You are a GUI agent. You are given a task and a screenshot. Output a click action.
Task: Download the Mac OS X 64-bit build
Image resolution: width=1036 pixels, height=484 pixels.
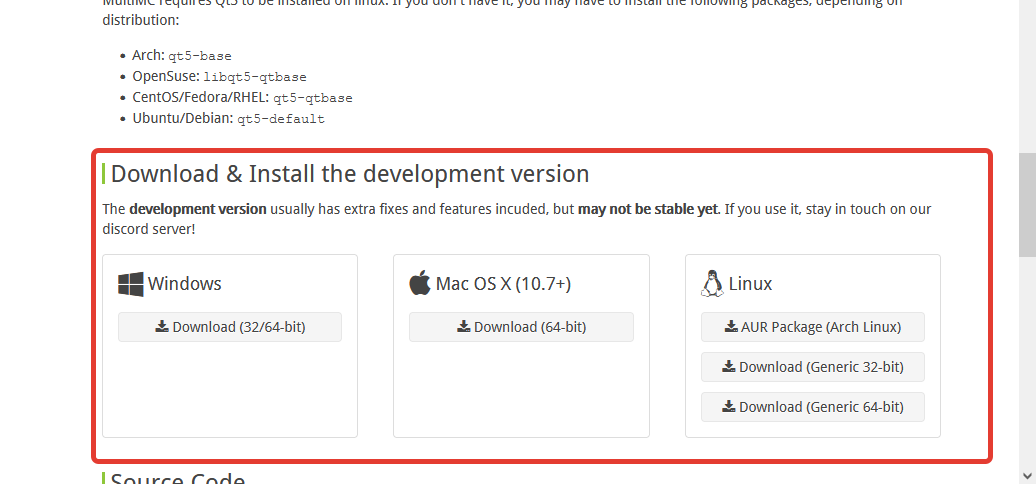(521, 327)
